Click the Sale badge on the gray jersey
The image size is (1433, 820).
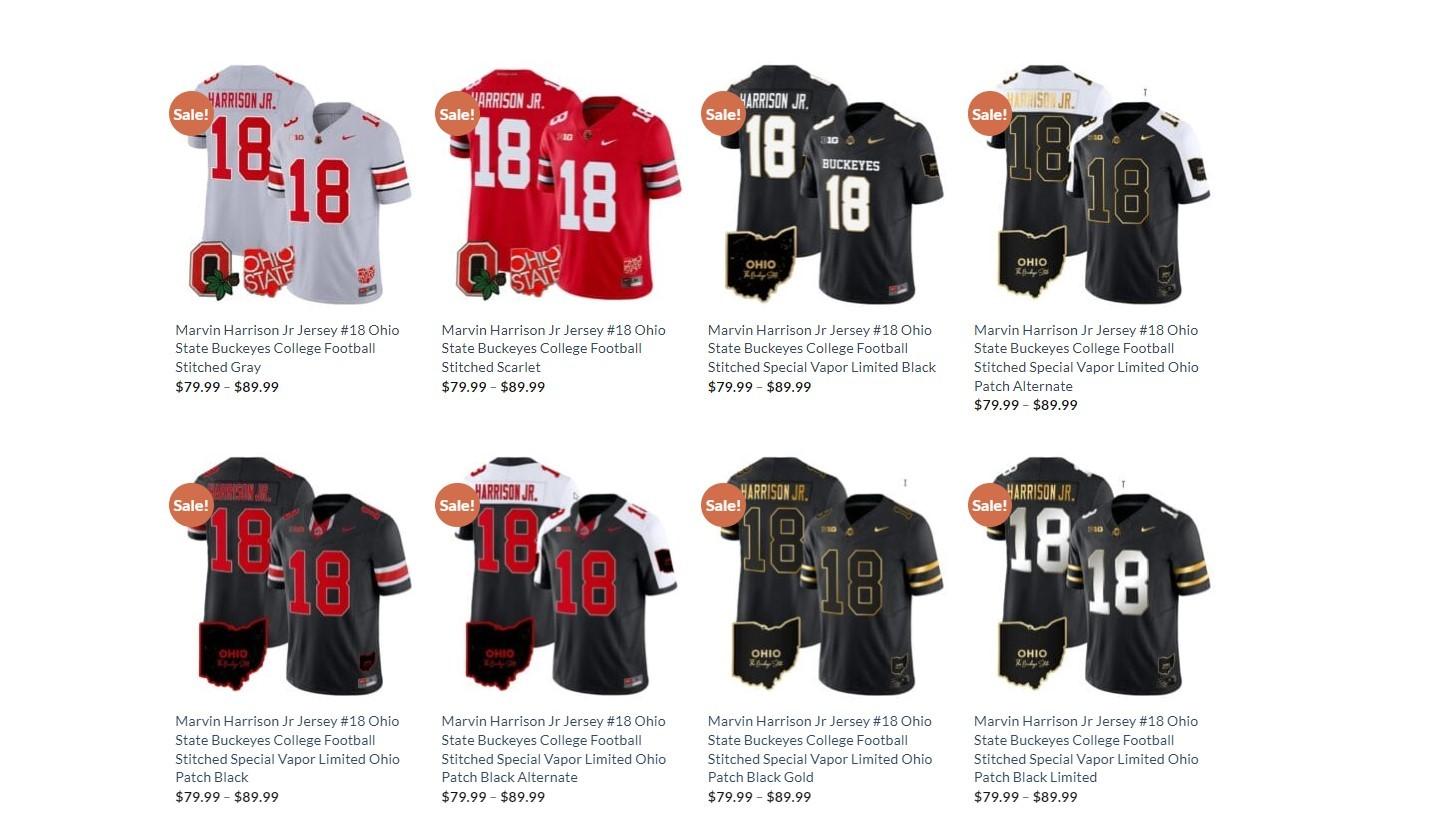pos(190,113)
